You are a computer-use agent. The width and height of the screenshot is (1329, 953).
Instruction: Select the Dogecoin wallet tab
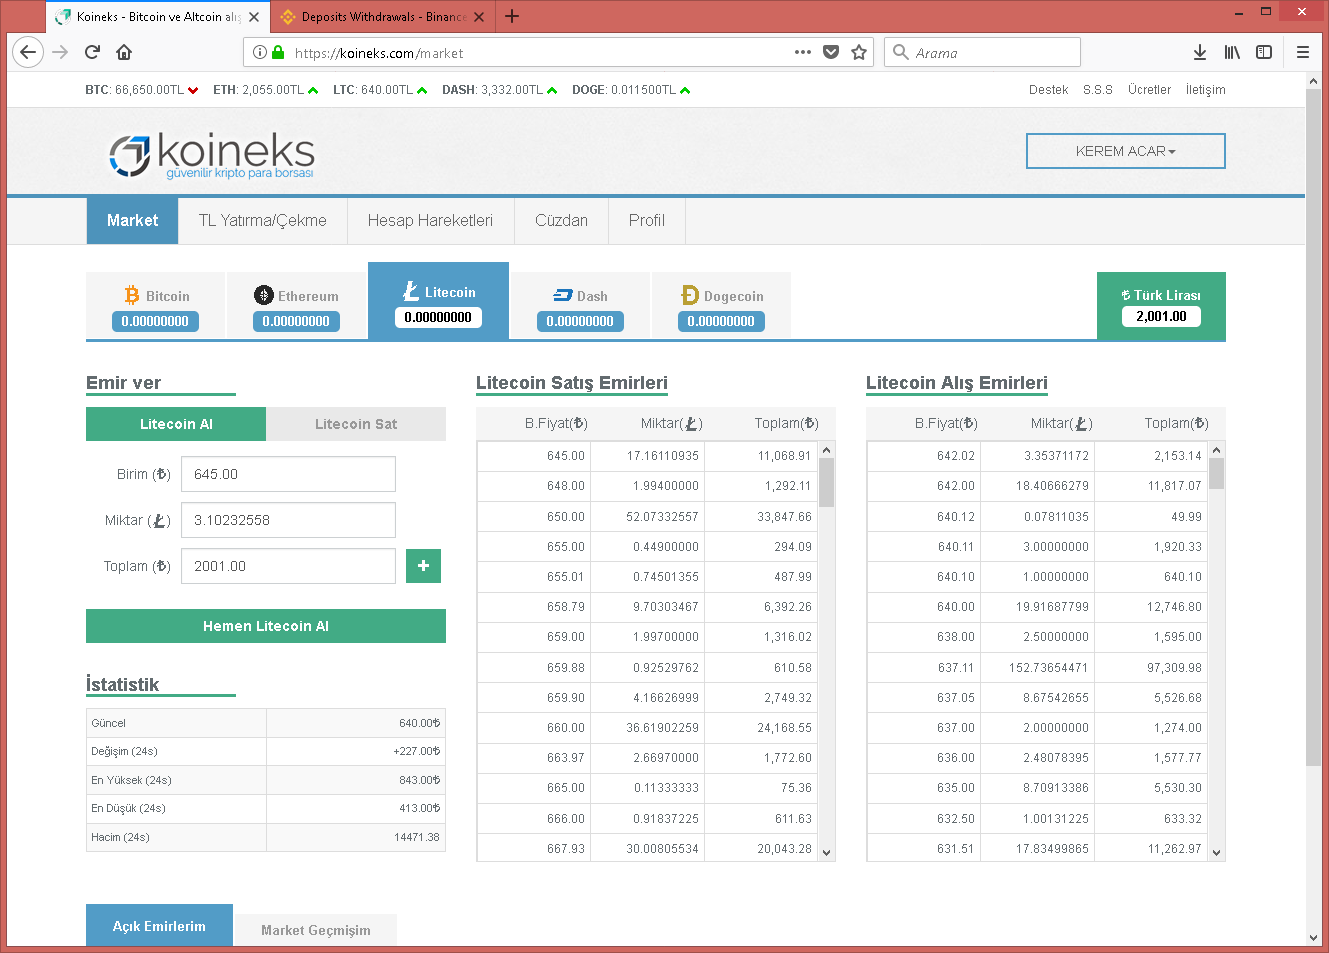[721, 306]
